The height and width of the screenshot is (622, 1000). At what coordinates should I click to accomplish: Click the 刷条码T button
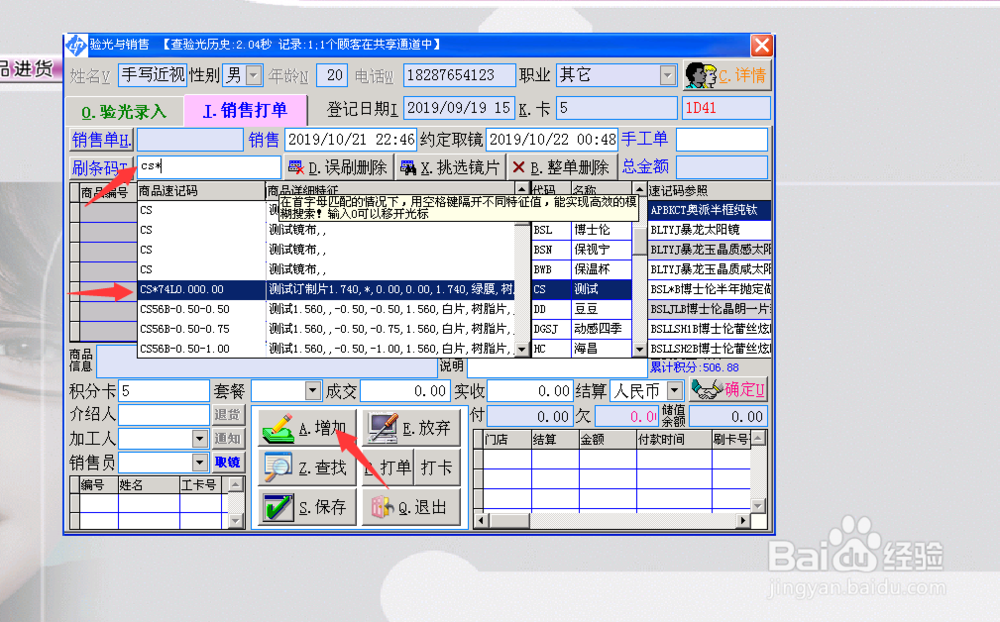tap(101, 168)
